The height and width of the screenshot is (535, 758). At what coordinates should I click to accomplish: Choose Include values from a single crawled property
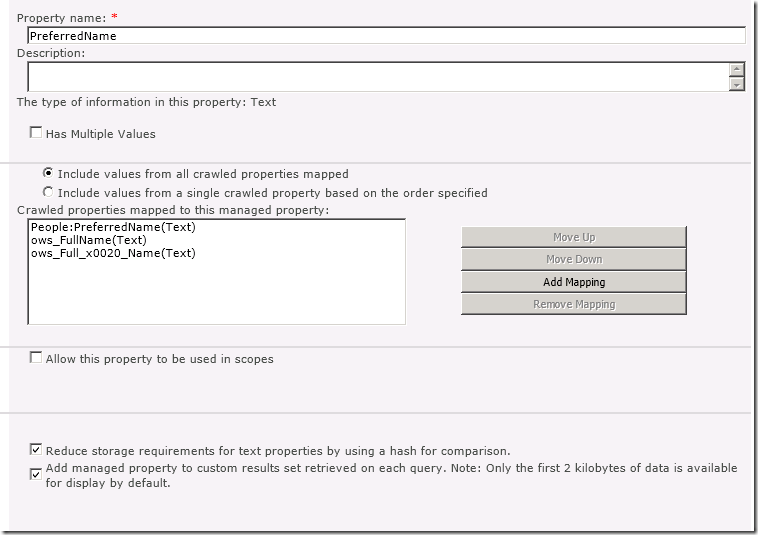pos(47,192)
